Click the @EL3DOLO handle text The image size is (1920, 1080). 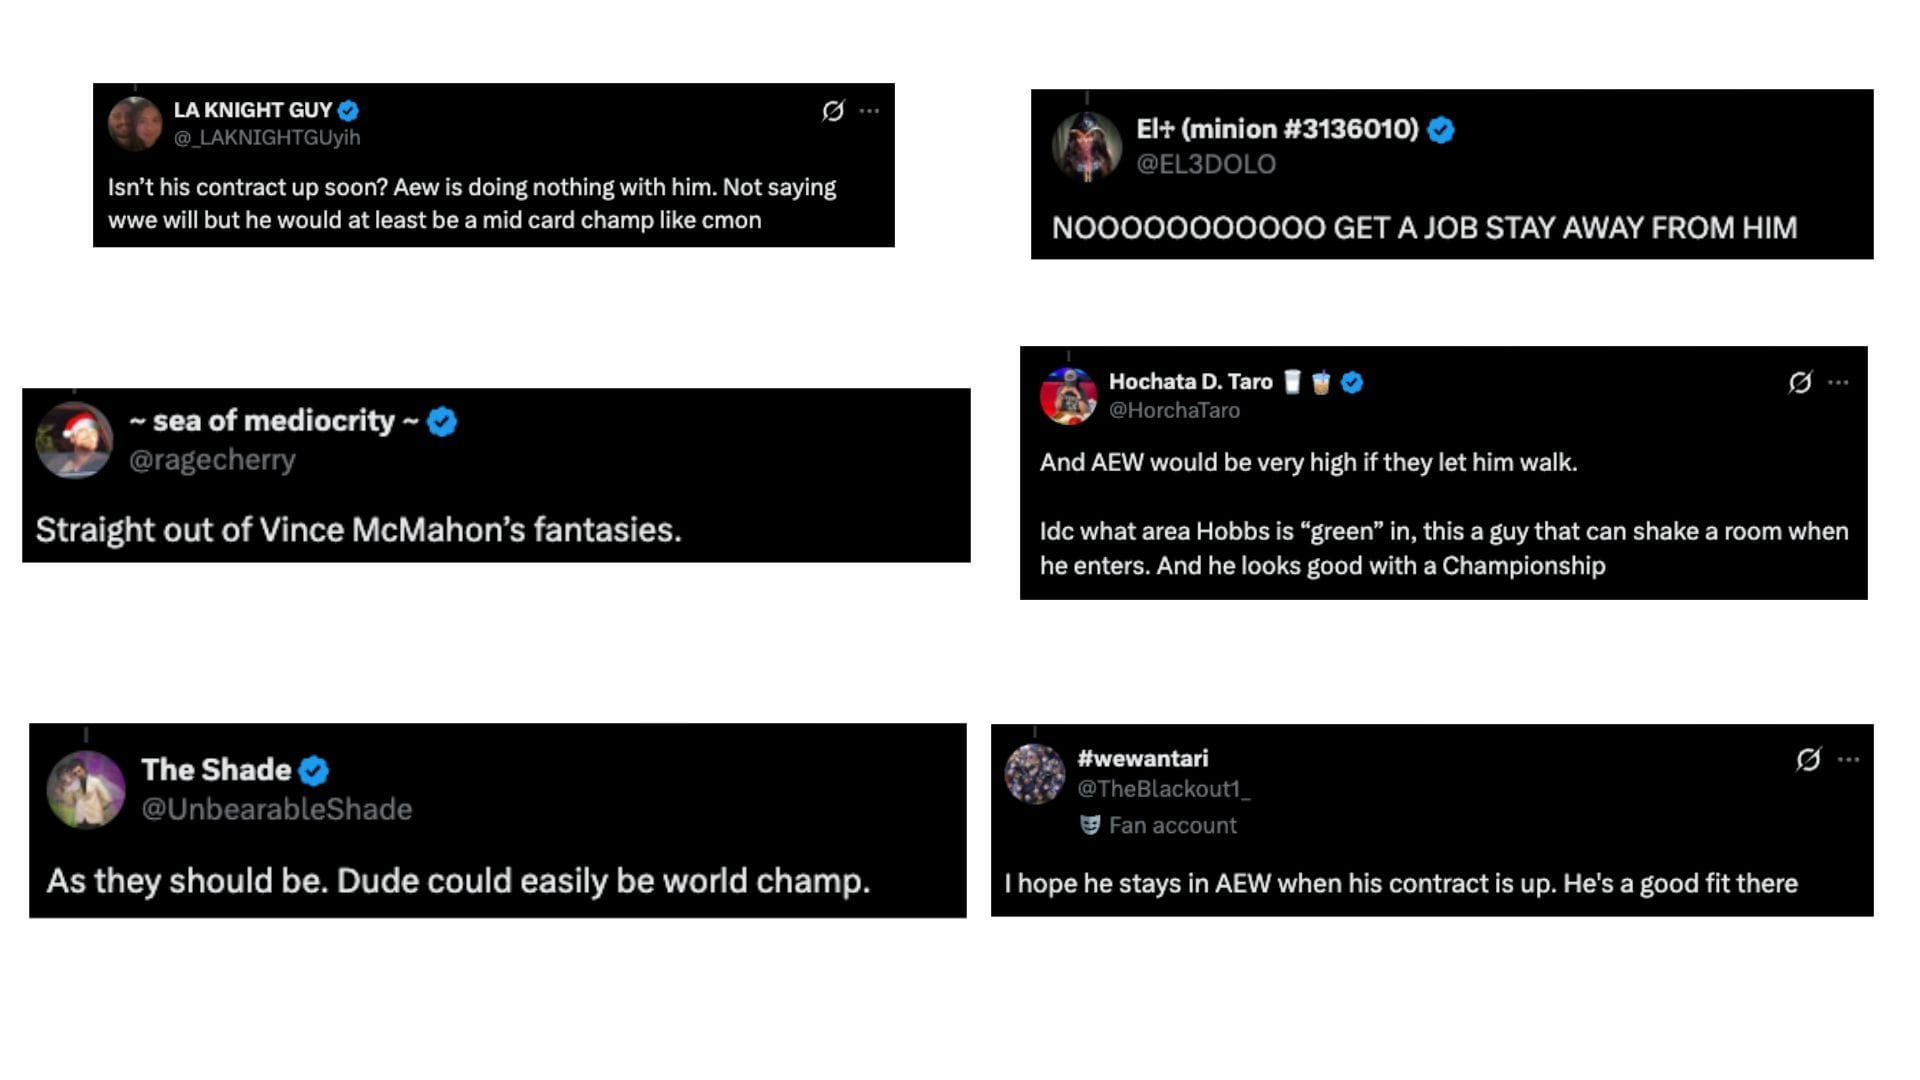(1205, 163)
